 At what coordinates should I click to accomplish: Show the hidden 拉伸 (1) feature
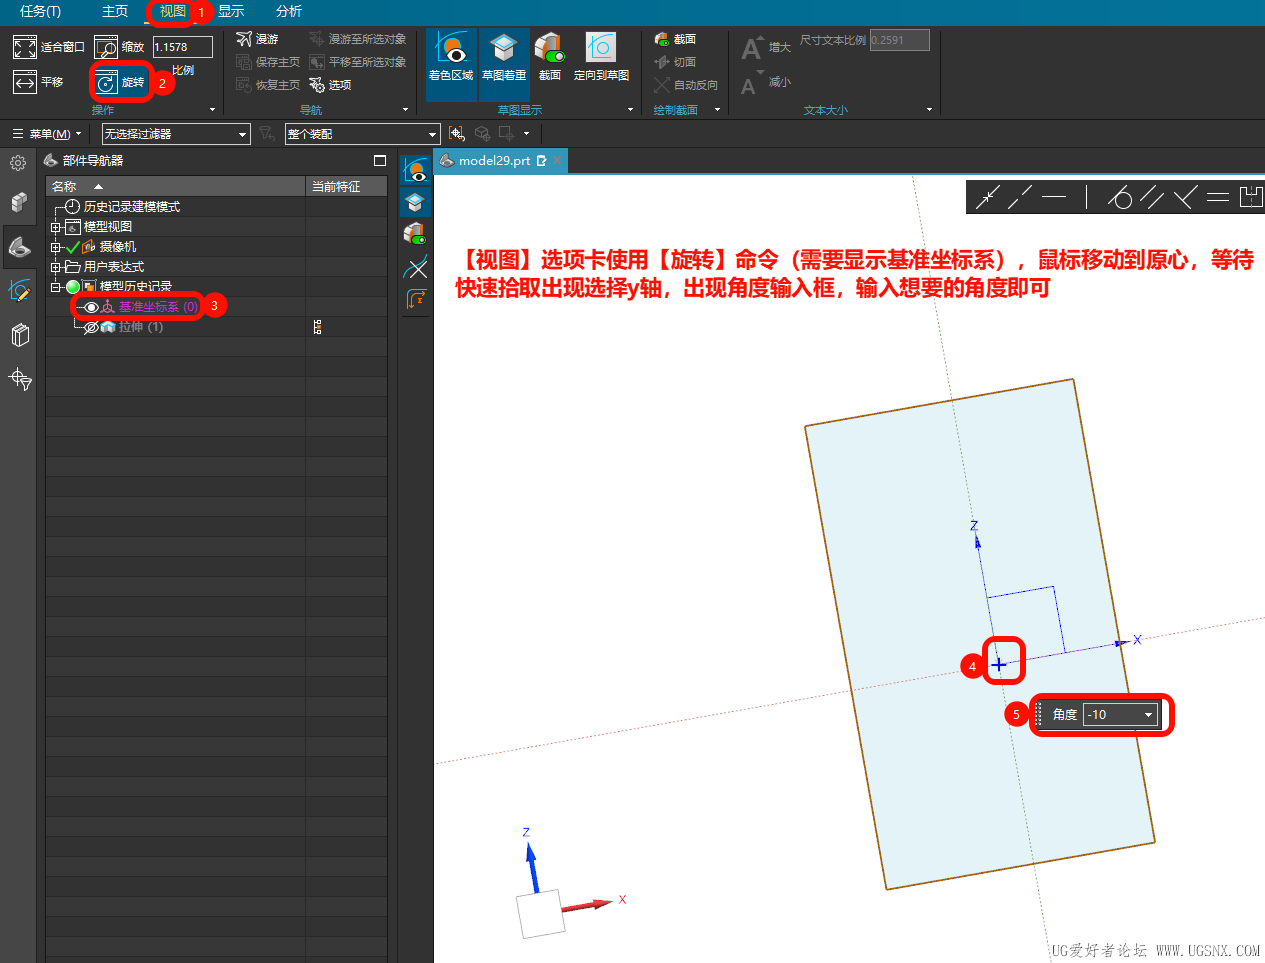pos(91,327)
